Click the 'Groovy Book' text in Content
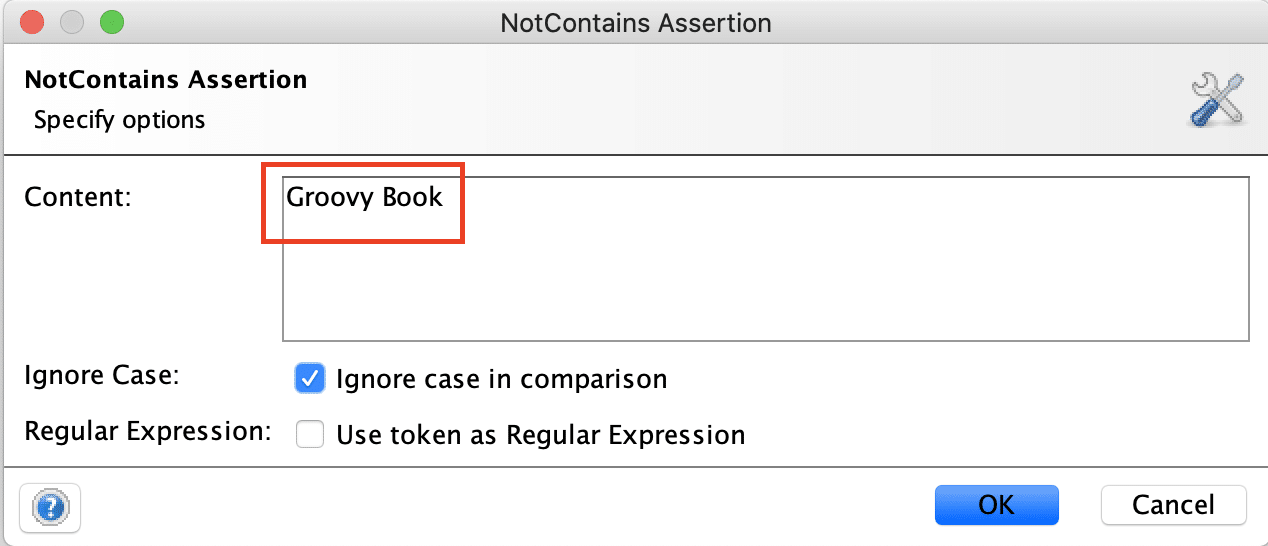Image resolution: width=1268 pixels, height=546 pixels. pos(364,197)
